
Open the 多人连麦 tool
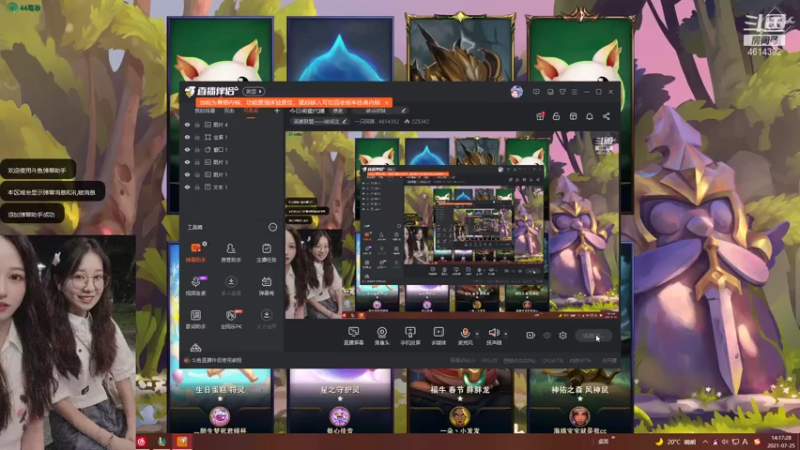tap(231, 286)
